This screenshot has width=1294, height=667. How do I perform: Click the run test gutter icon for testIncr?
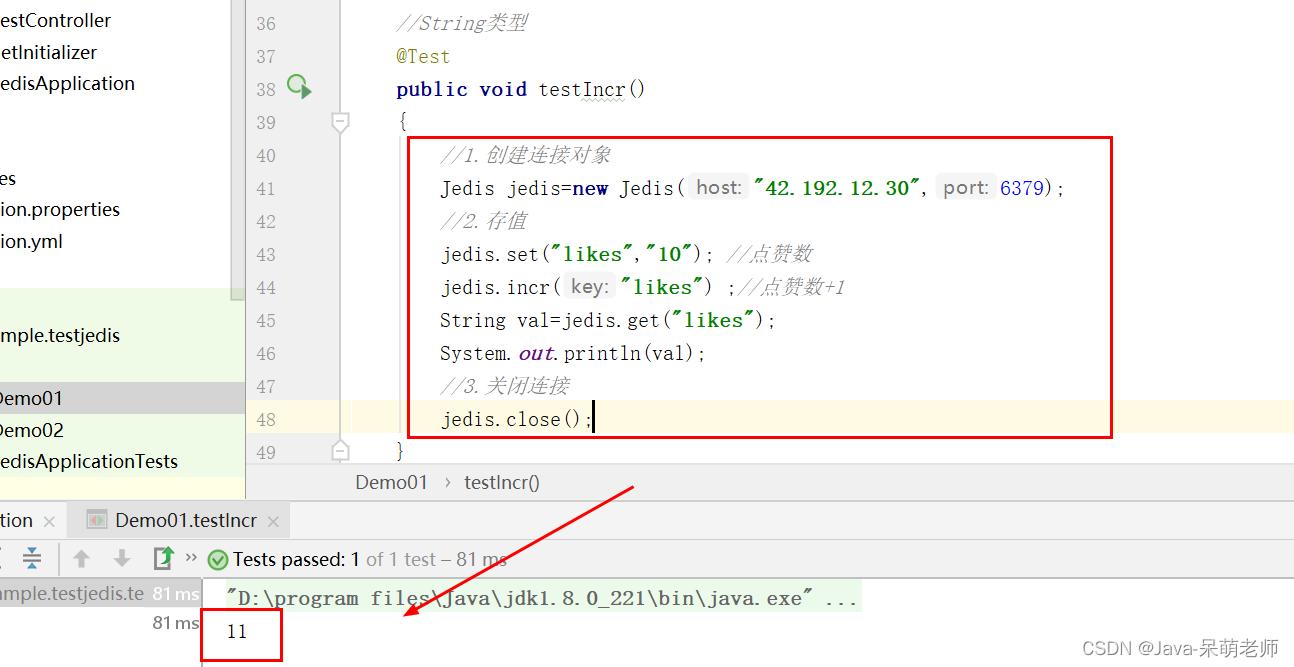pos(299,87)
